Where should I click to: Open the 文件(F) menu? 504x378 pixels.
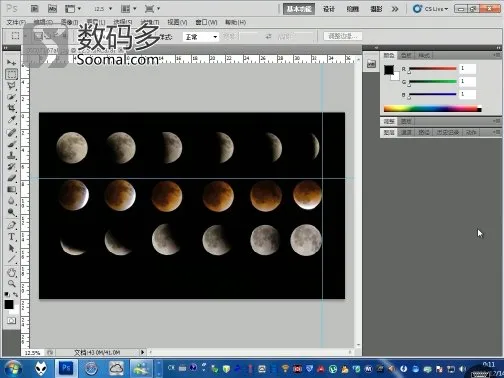[16, 22]
